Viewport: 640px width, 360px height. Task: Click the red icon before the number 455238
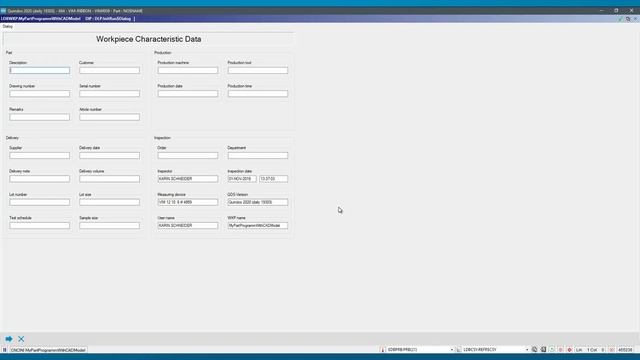coord(611,349)
